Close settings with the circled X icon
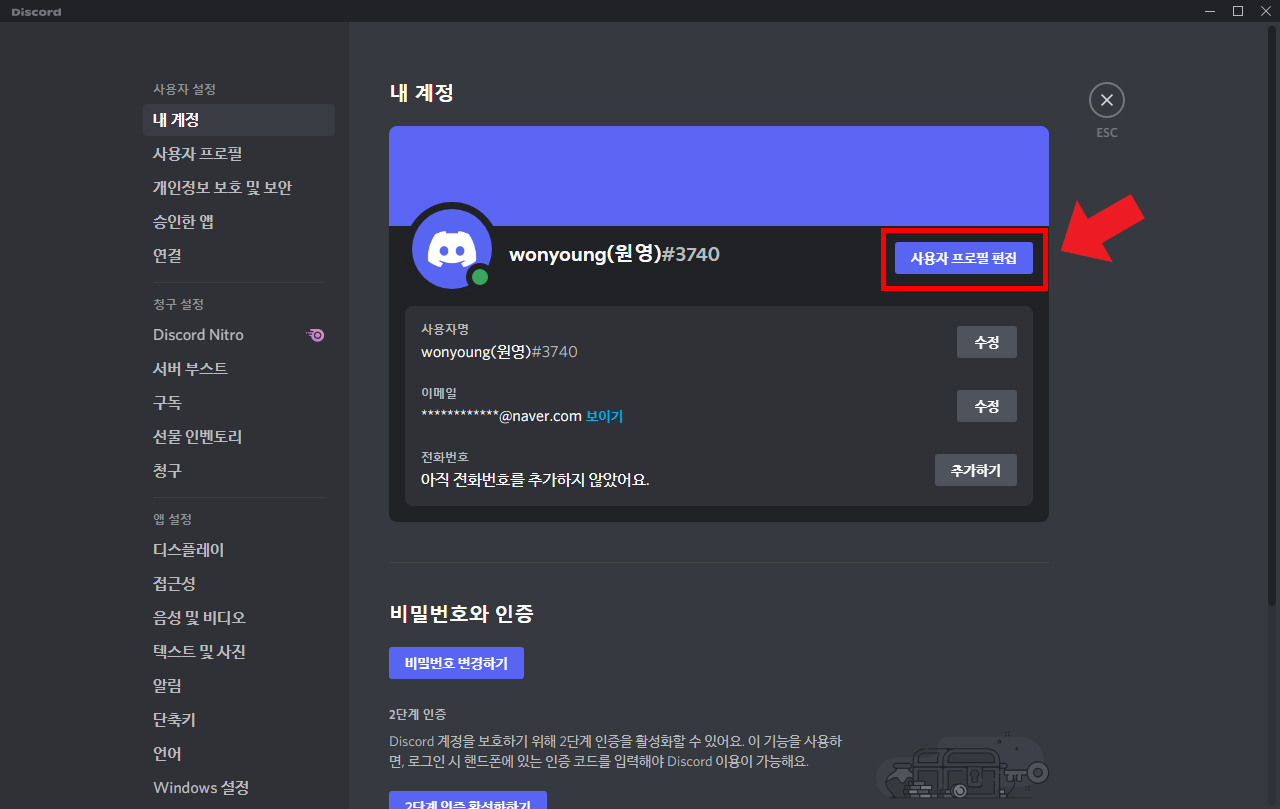This screenshot has width=1280, height=809. [x=1106, y=100]
